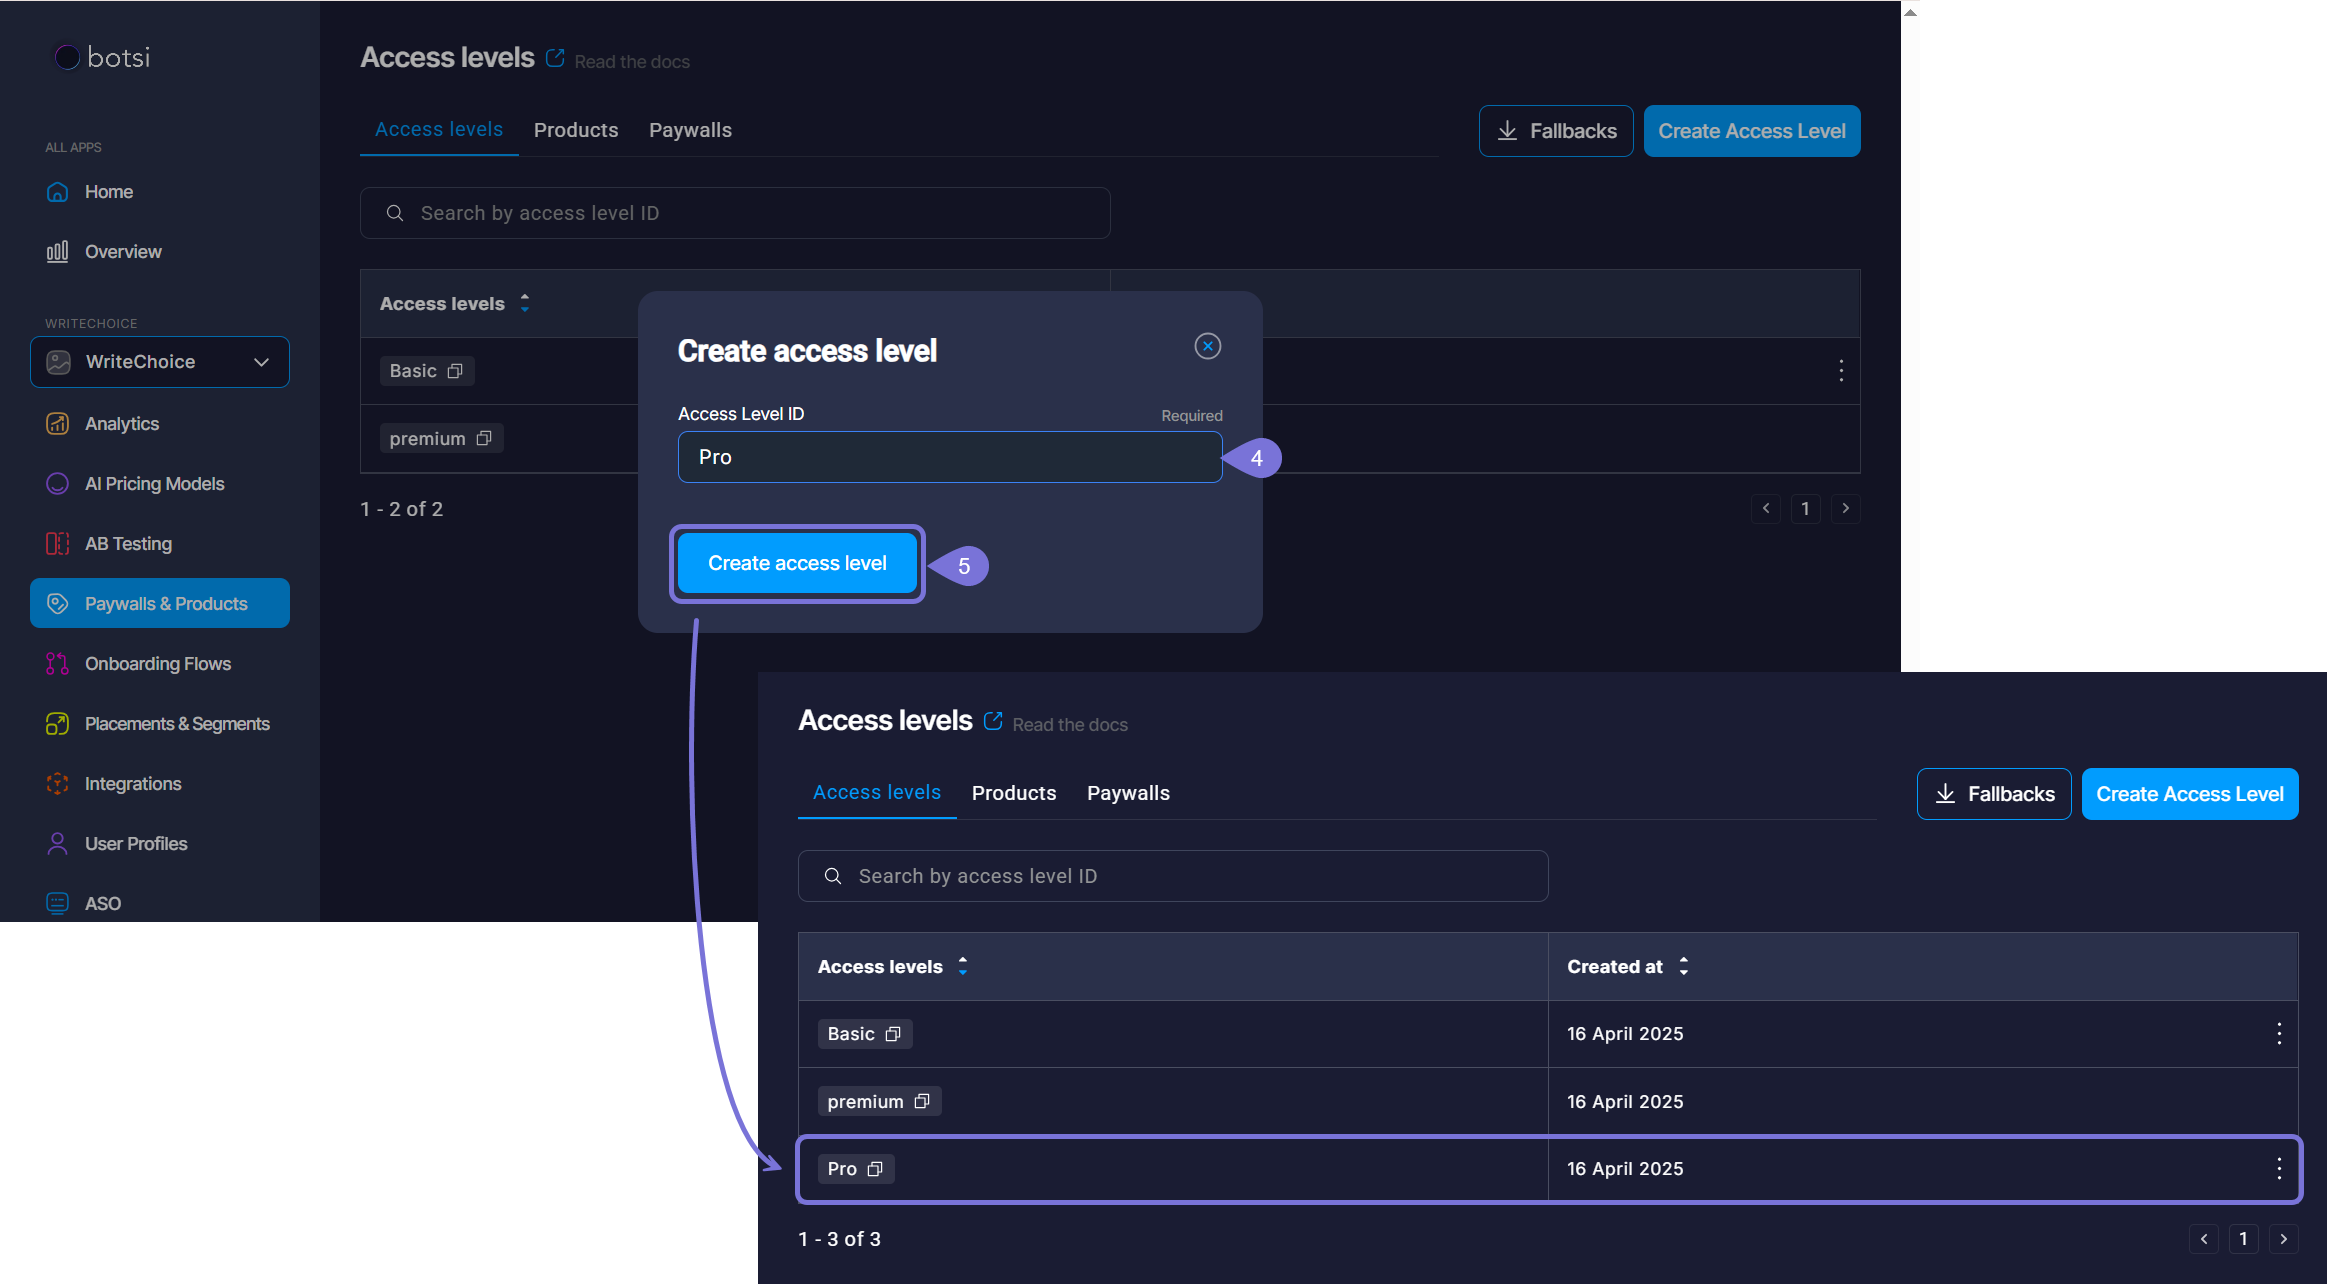
Task: Copy the premium ID in lower table
Action: point(922,1101)
